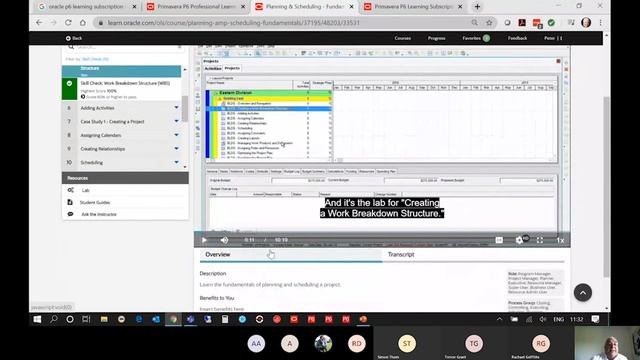This screenshot has width=640, height=360.
Task: Open the Adobe Acrobat extension
Action: (522, 23)
